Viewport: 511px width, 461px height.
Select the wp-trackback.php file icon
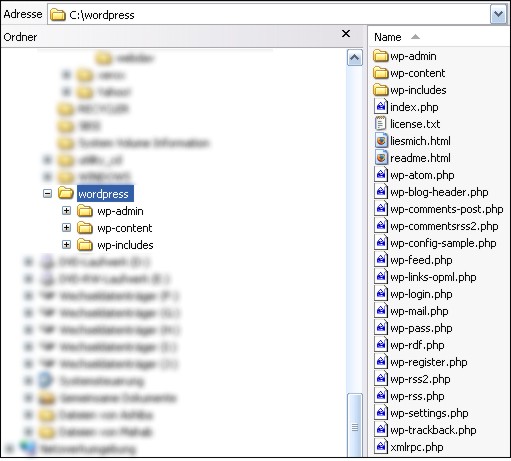pos(381,430)
